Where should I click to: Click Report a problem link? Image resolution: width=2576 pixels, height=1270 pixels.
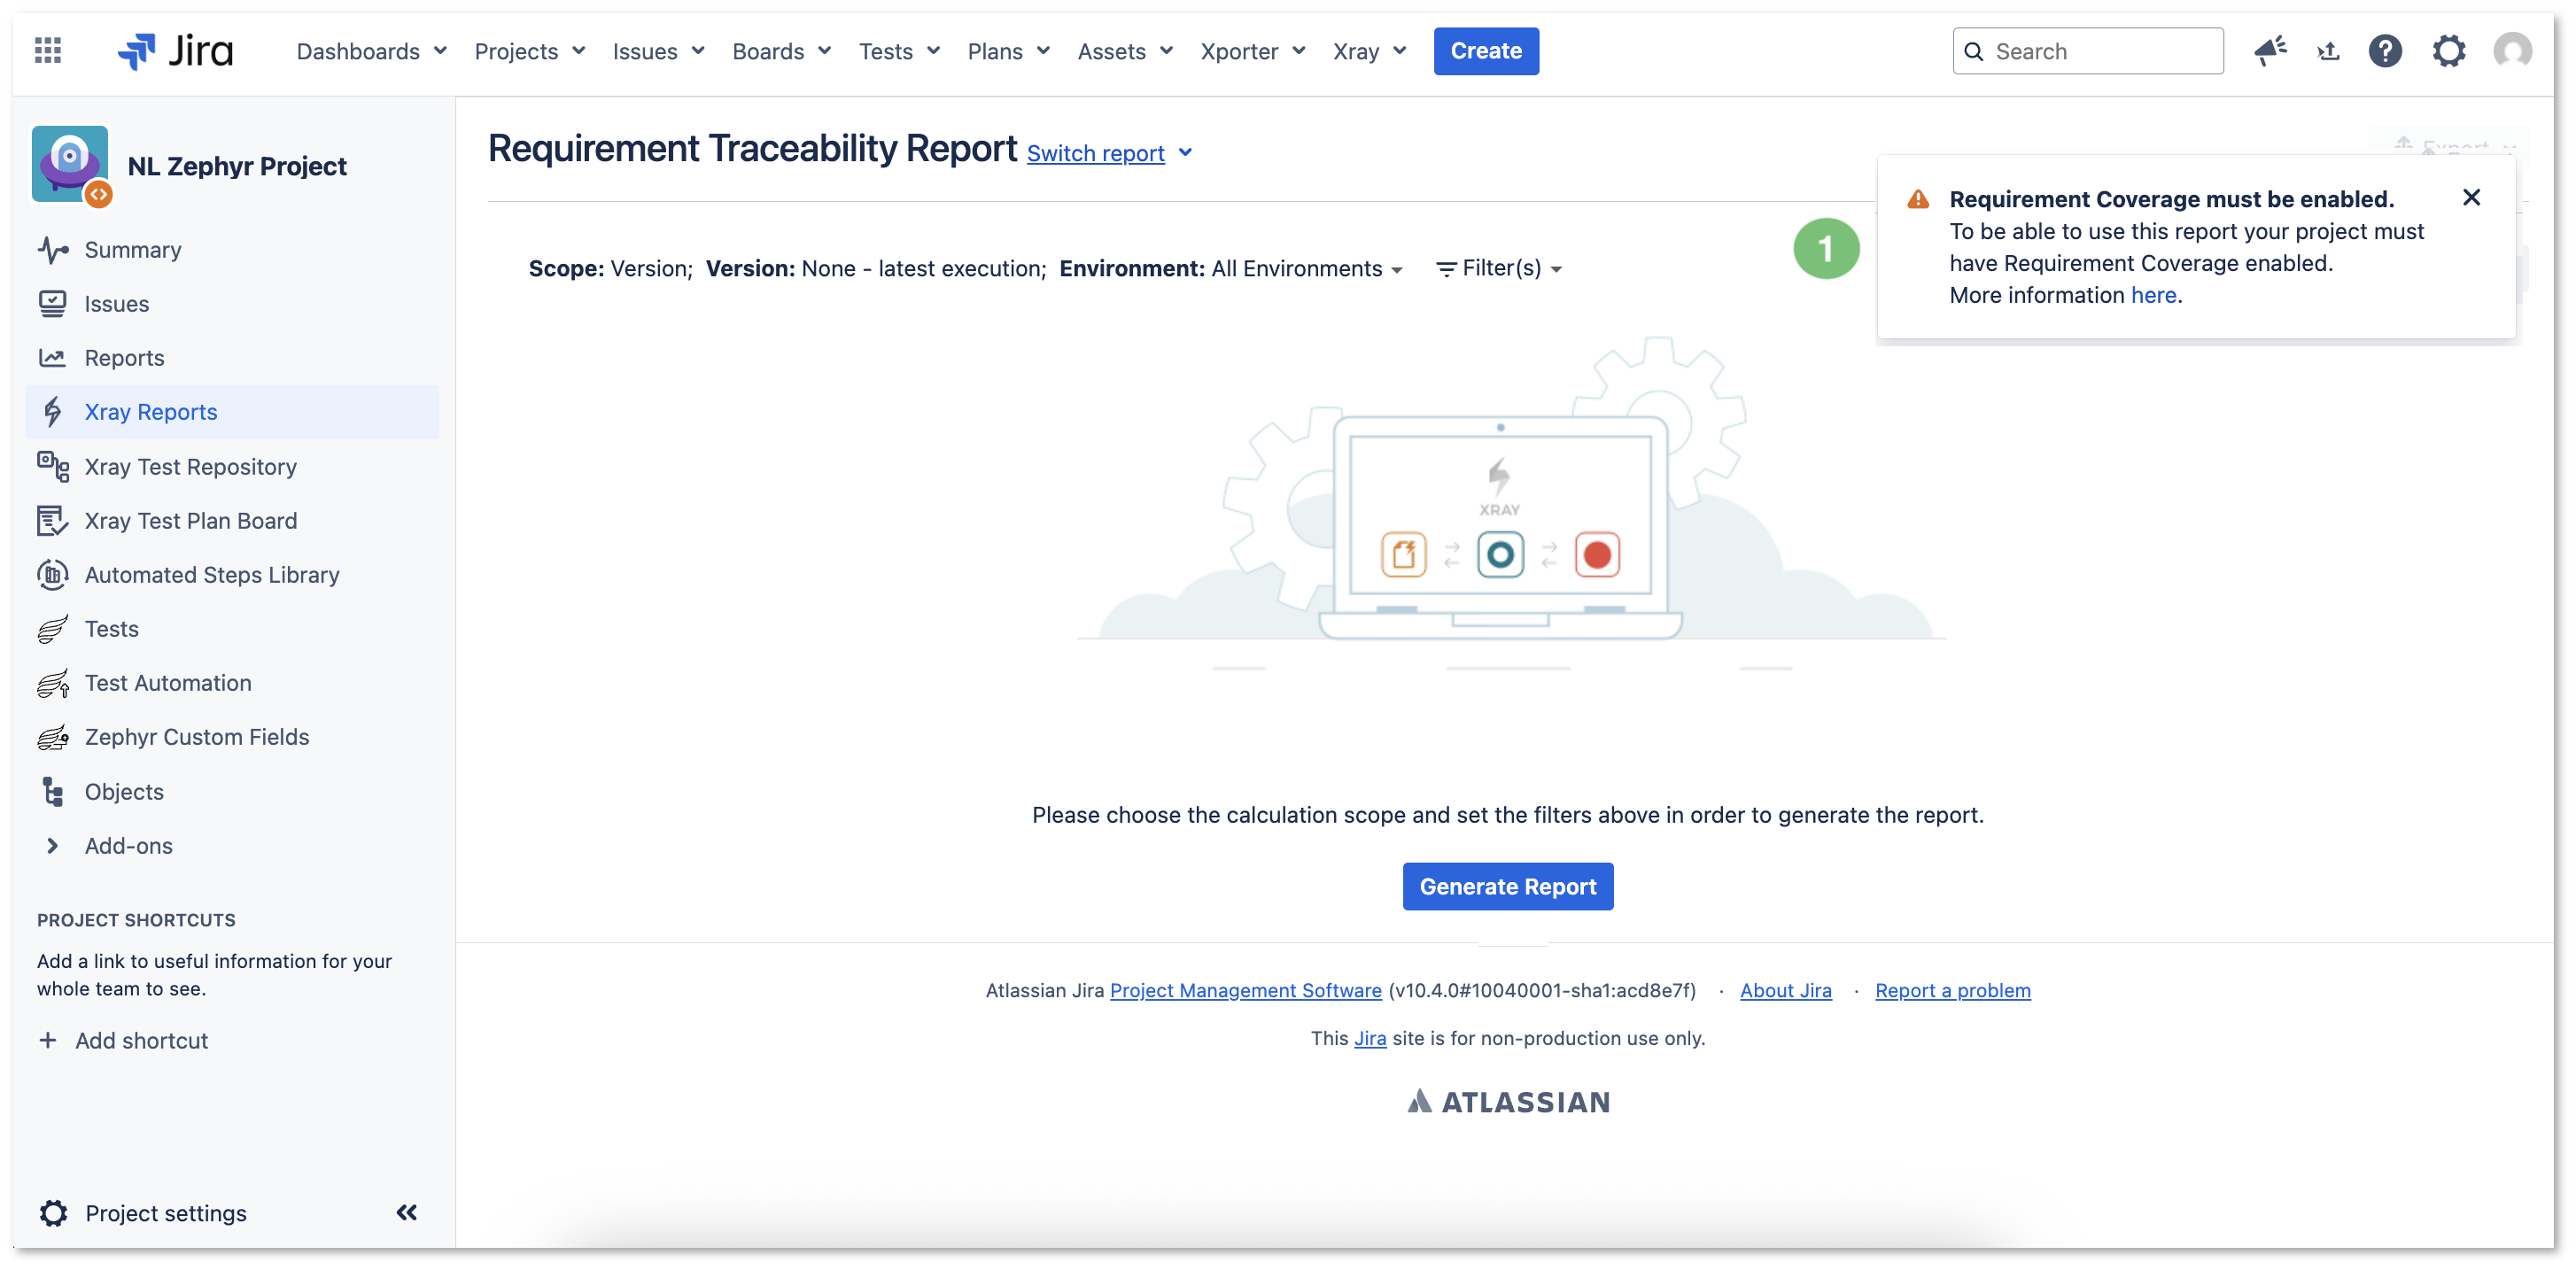tap(1952, 990)
